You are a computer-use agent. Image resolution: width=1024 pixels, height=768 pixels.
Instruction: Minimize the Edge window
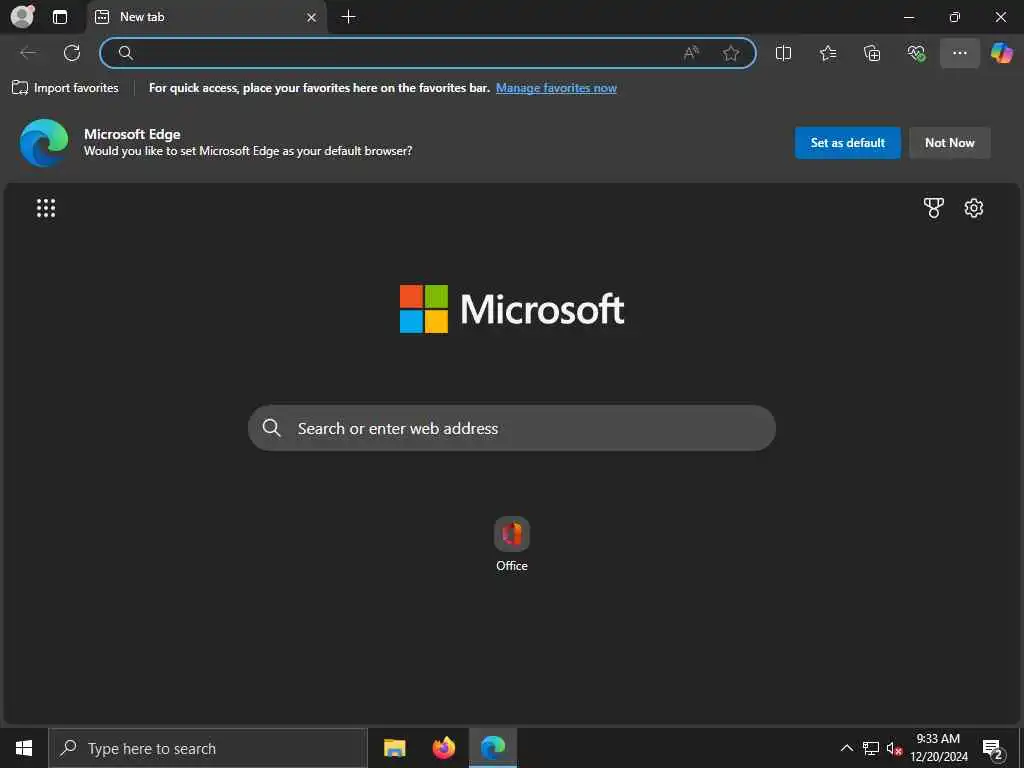(909, 17)
